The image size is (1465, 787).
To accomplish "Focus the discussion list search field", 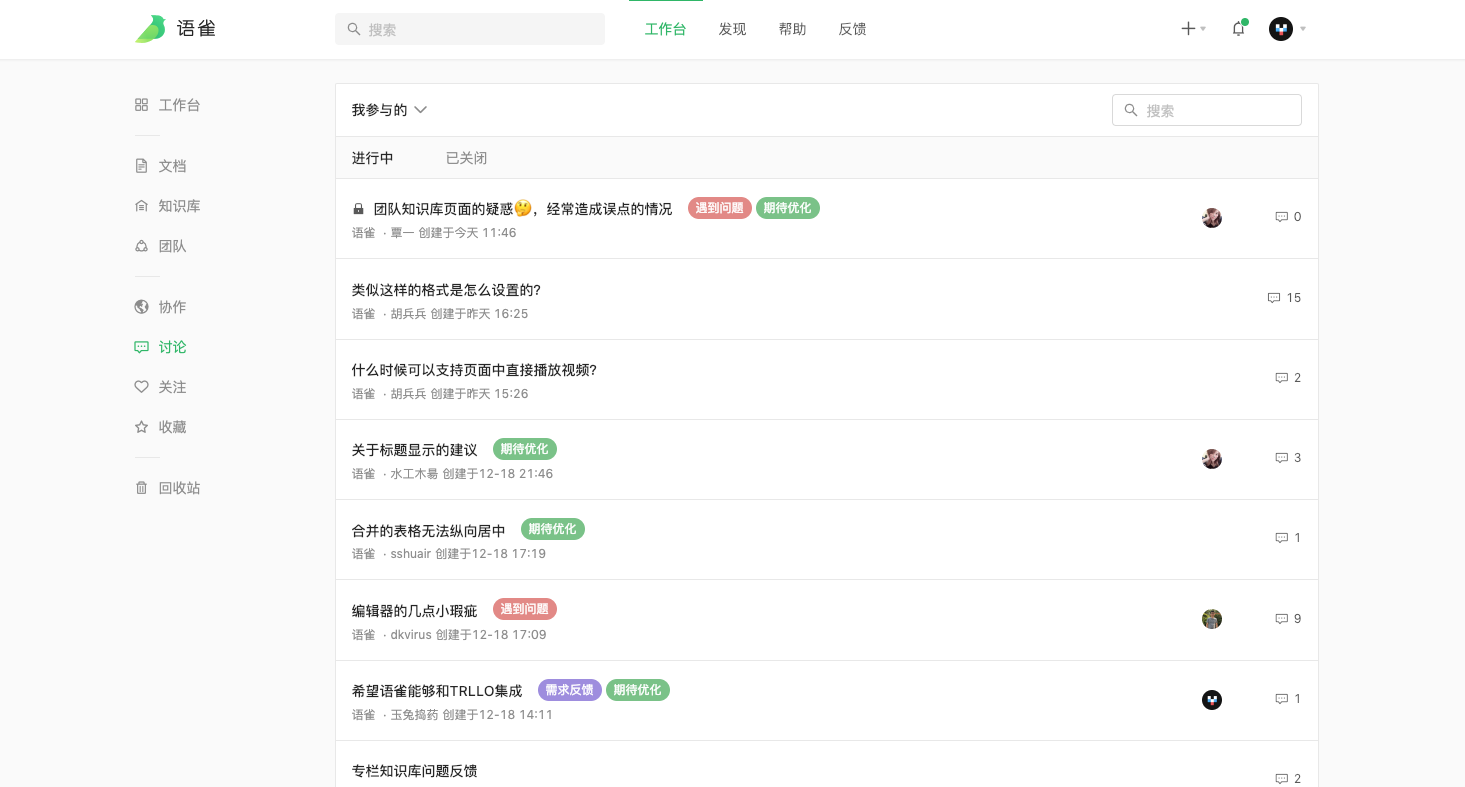I will pos(1216,110).
